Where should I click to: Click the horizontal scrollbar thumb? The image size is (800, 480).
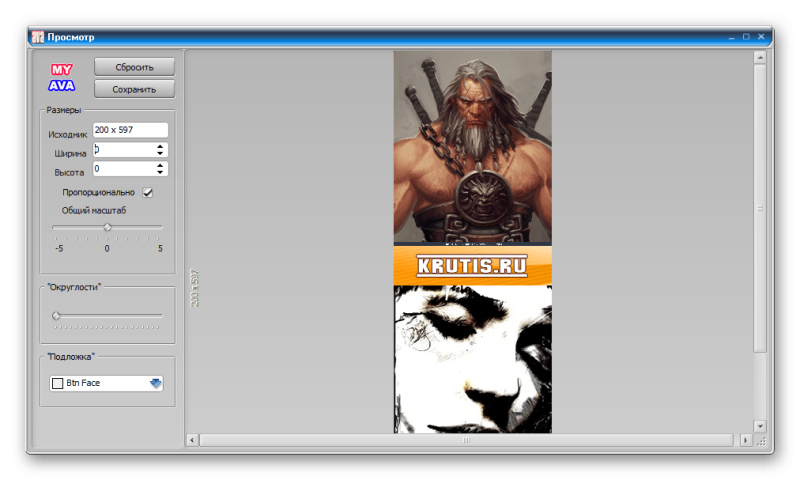click(466, 440)
